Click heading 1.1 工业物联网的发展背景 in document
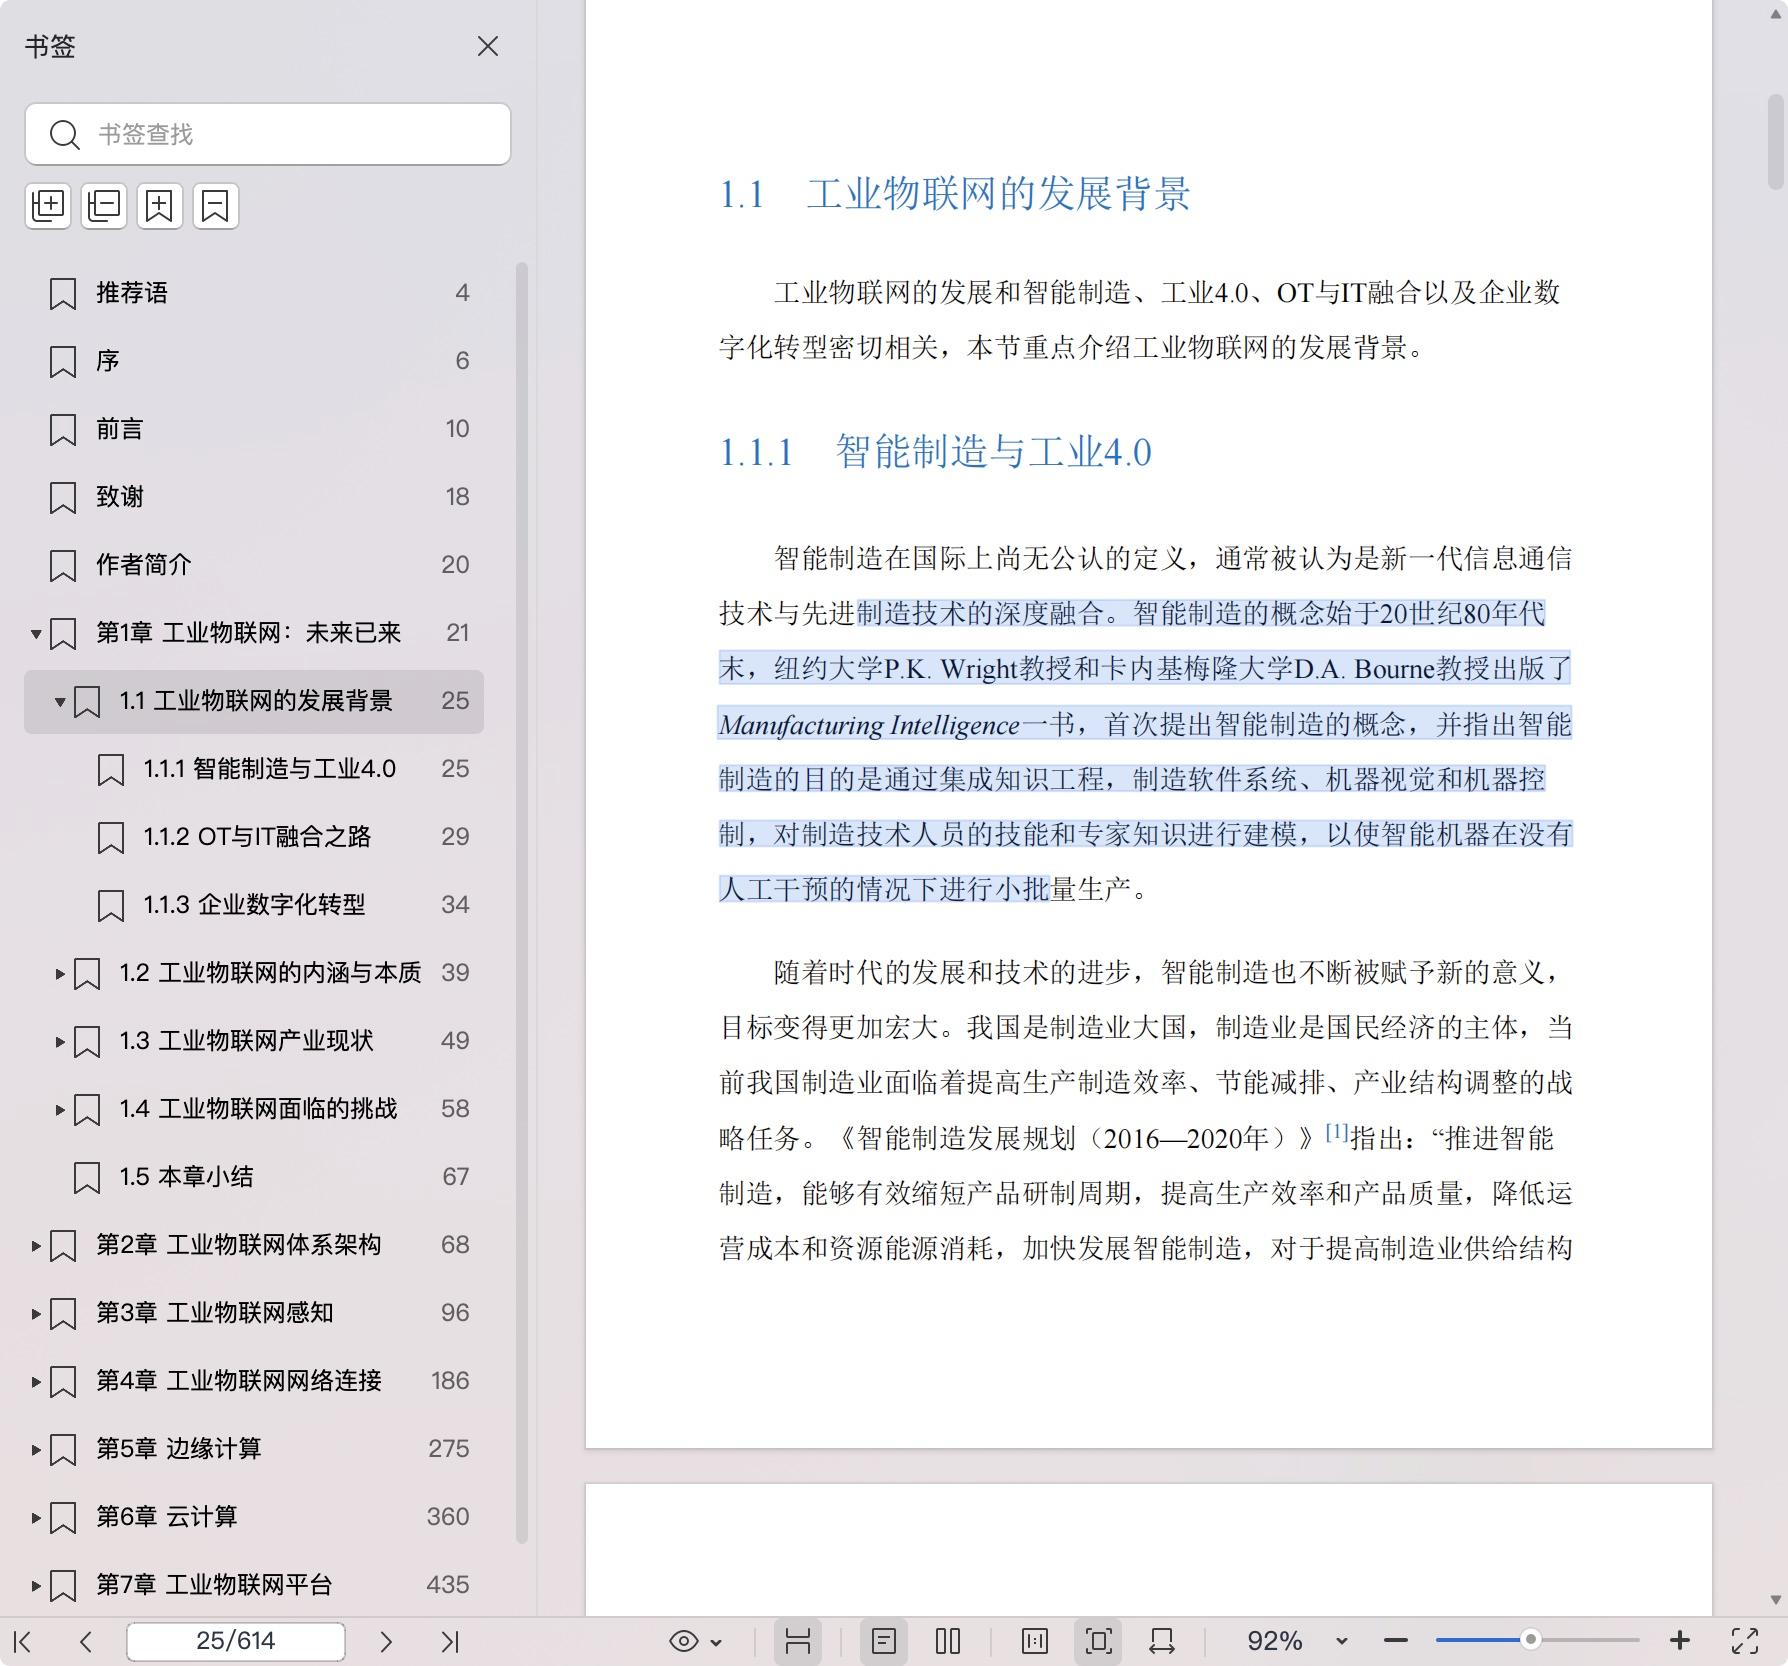The height and width of the screenshot is (1666, 1788). pyautogui.click(x=955, y=194)
